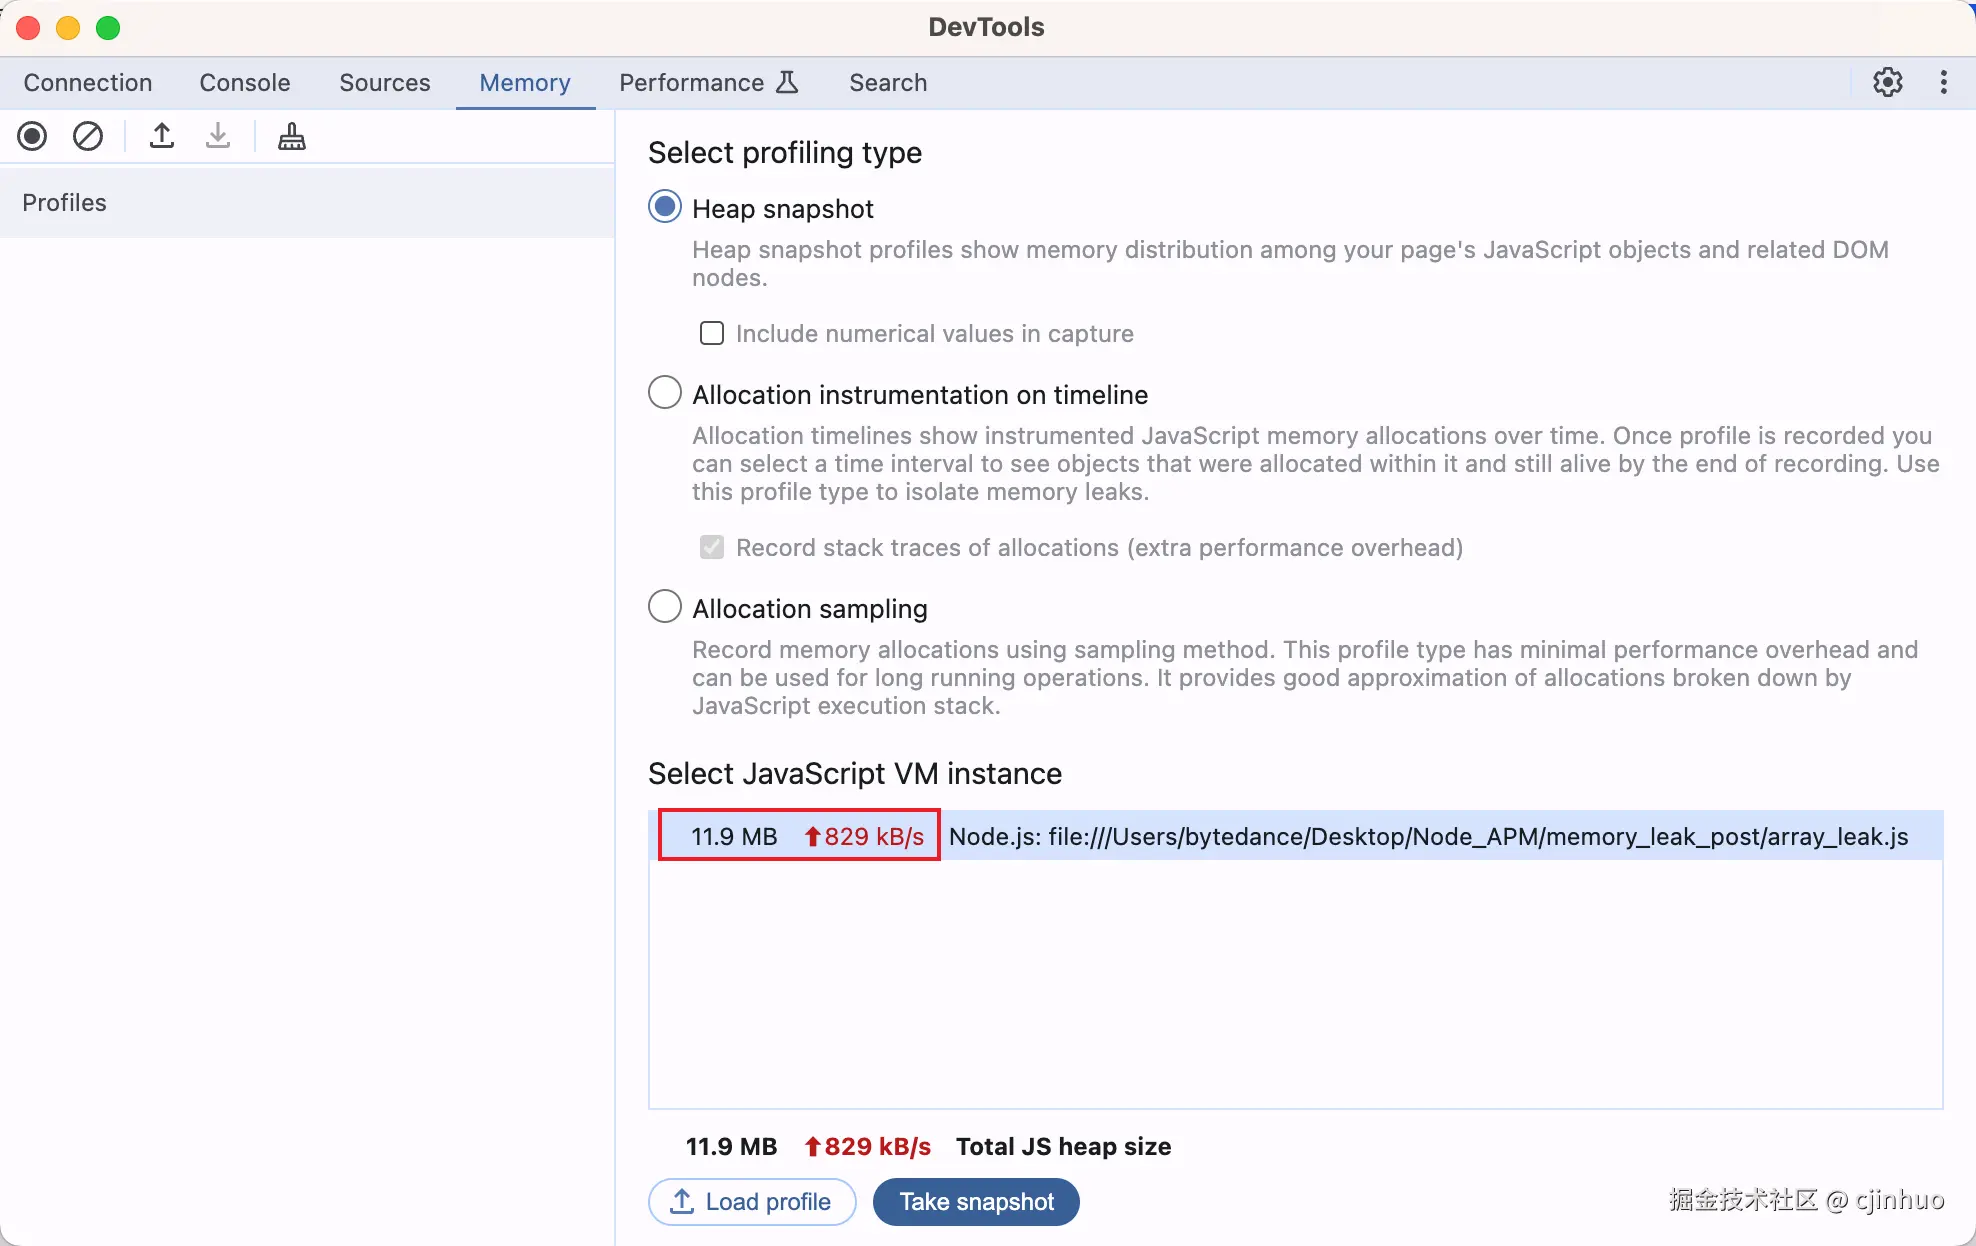Image resolution: width=1976 pixels, height=1246 pixels.
Task: Click the clear all profiles icon
Action: [88, 136]
